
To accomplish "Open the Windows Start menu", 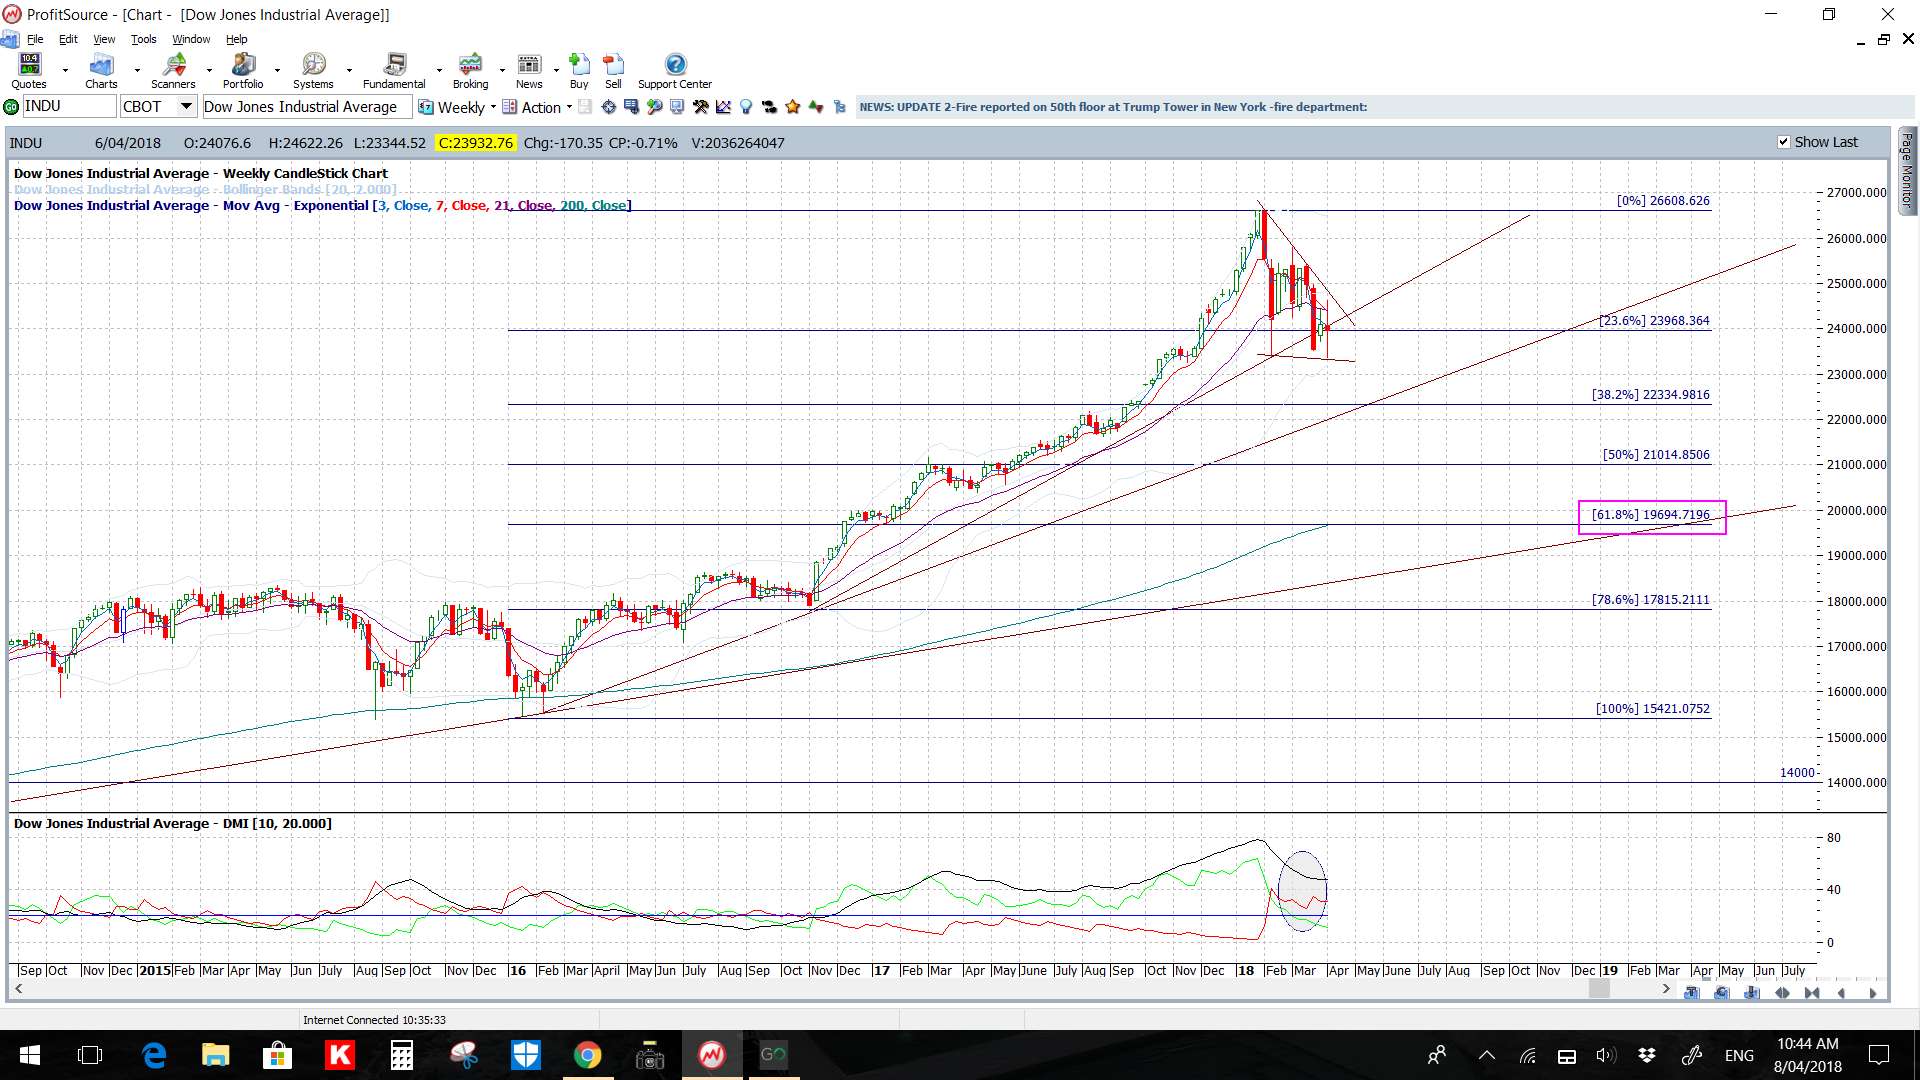I will click(30, 1055).
